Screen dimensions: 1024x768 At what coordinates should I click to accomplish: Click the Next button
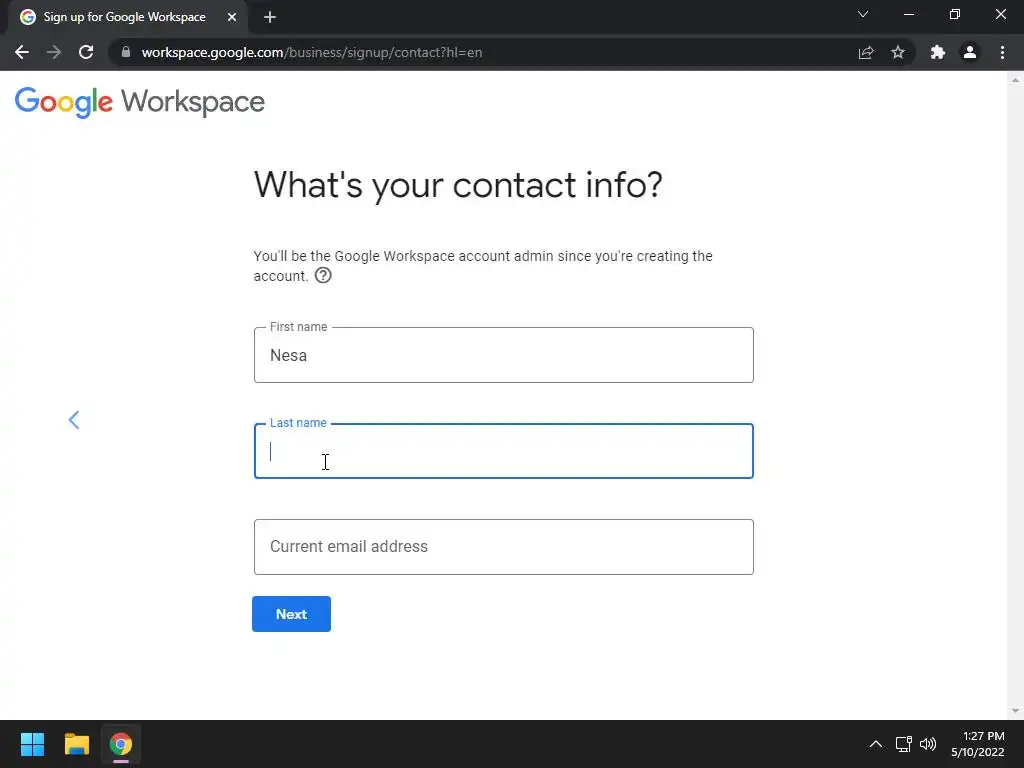point(291,614)
